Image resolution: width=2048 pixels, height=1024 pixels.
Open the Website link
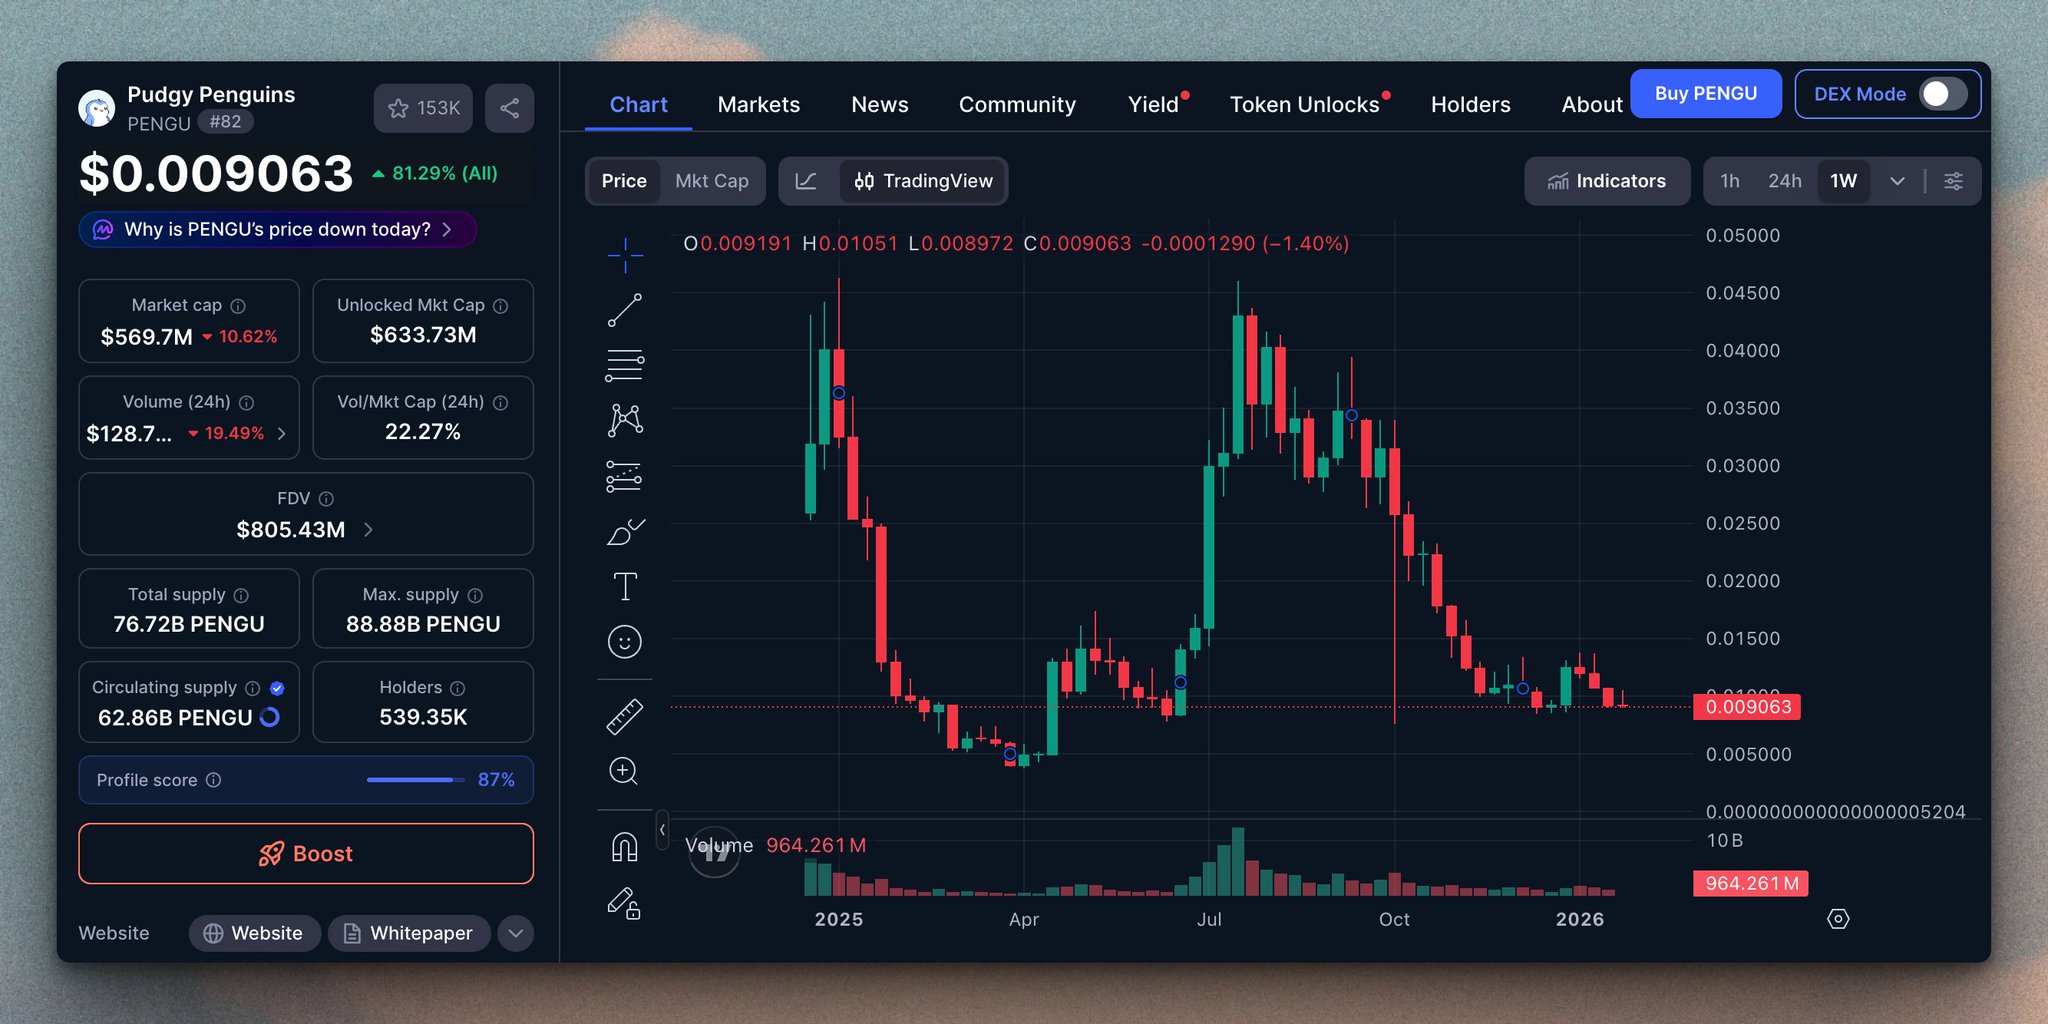(255, 933)
